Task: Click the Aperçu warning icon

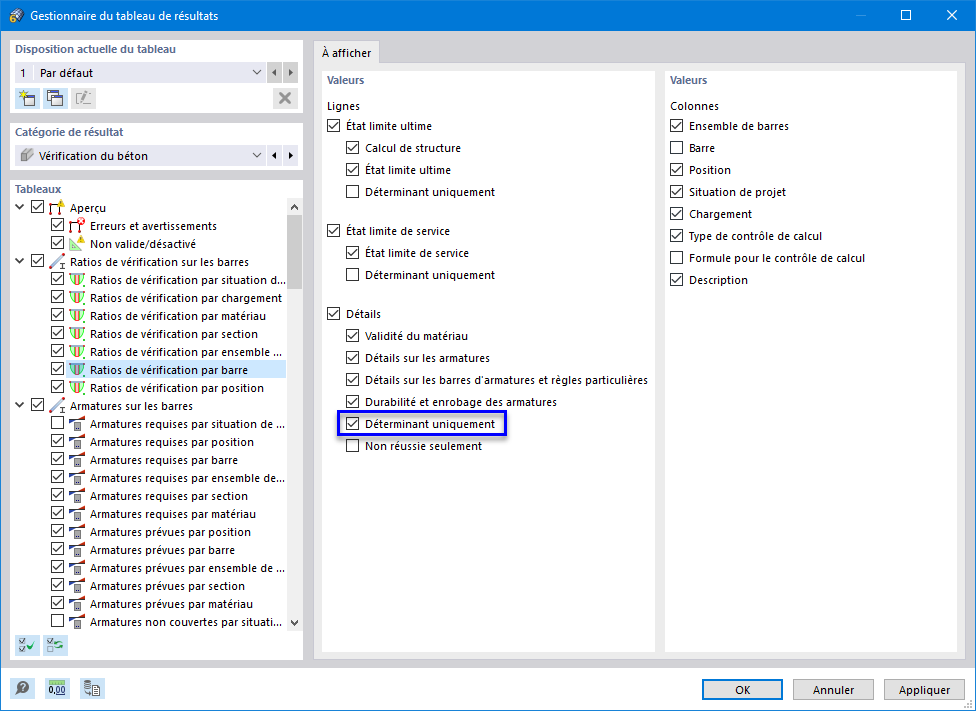Action: 57,207
